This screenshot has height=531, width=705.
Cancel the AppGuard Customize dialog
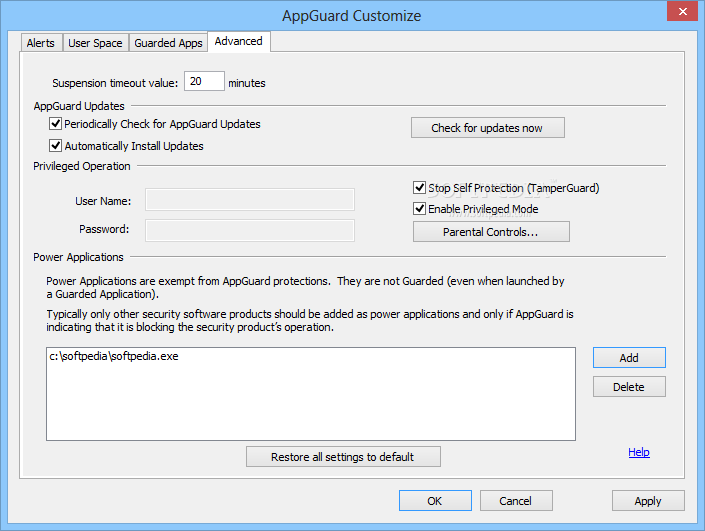point(516,501)
